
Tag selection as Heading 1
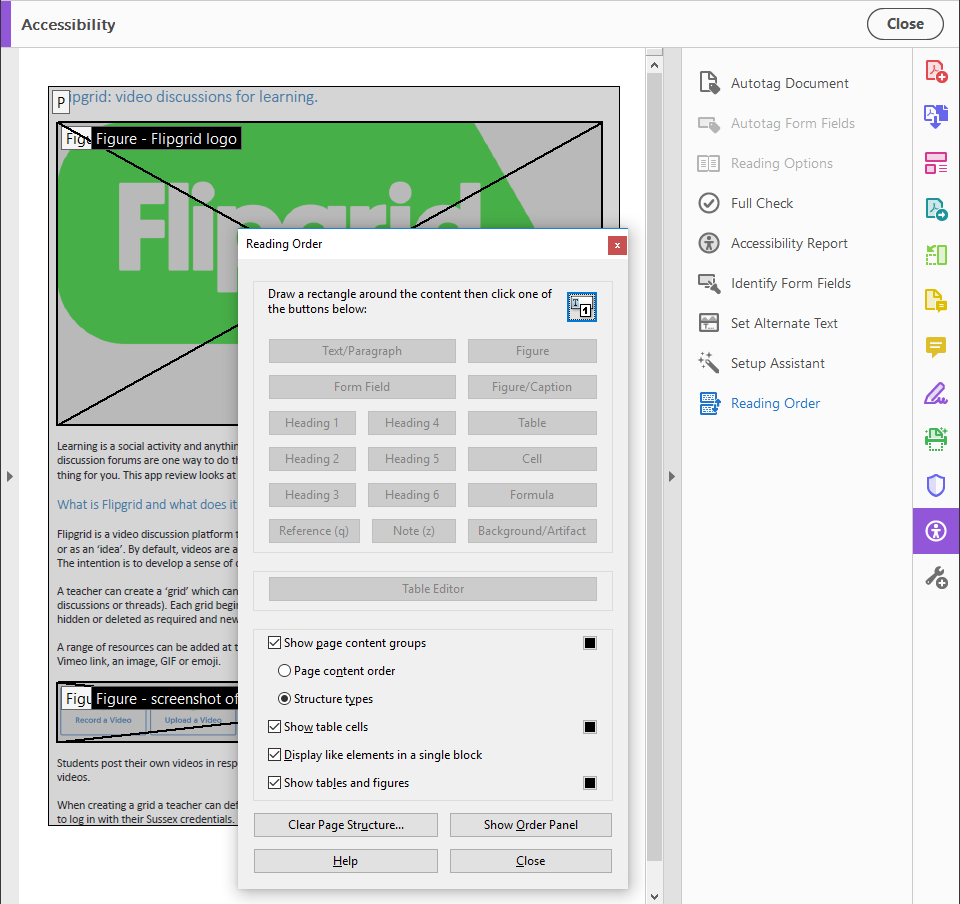(312, 423)
